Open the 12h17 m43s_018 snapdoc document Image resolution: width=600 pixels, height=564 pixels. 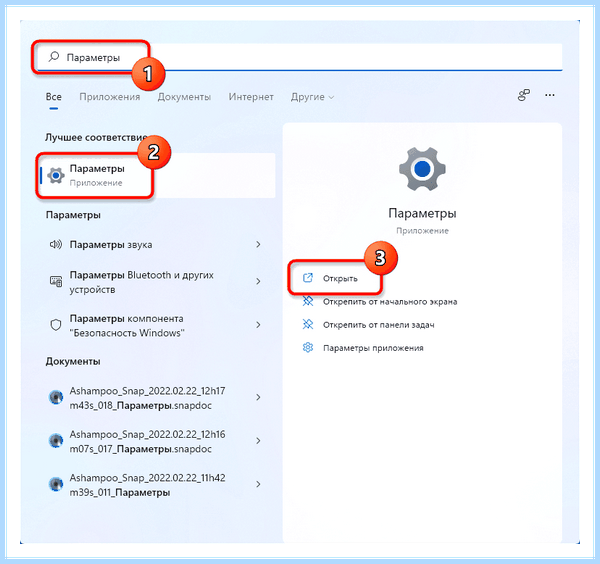point(156,398)
